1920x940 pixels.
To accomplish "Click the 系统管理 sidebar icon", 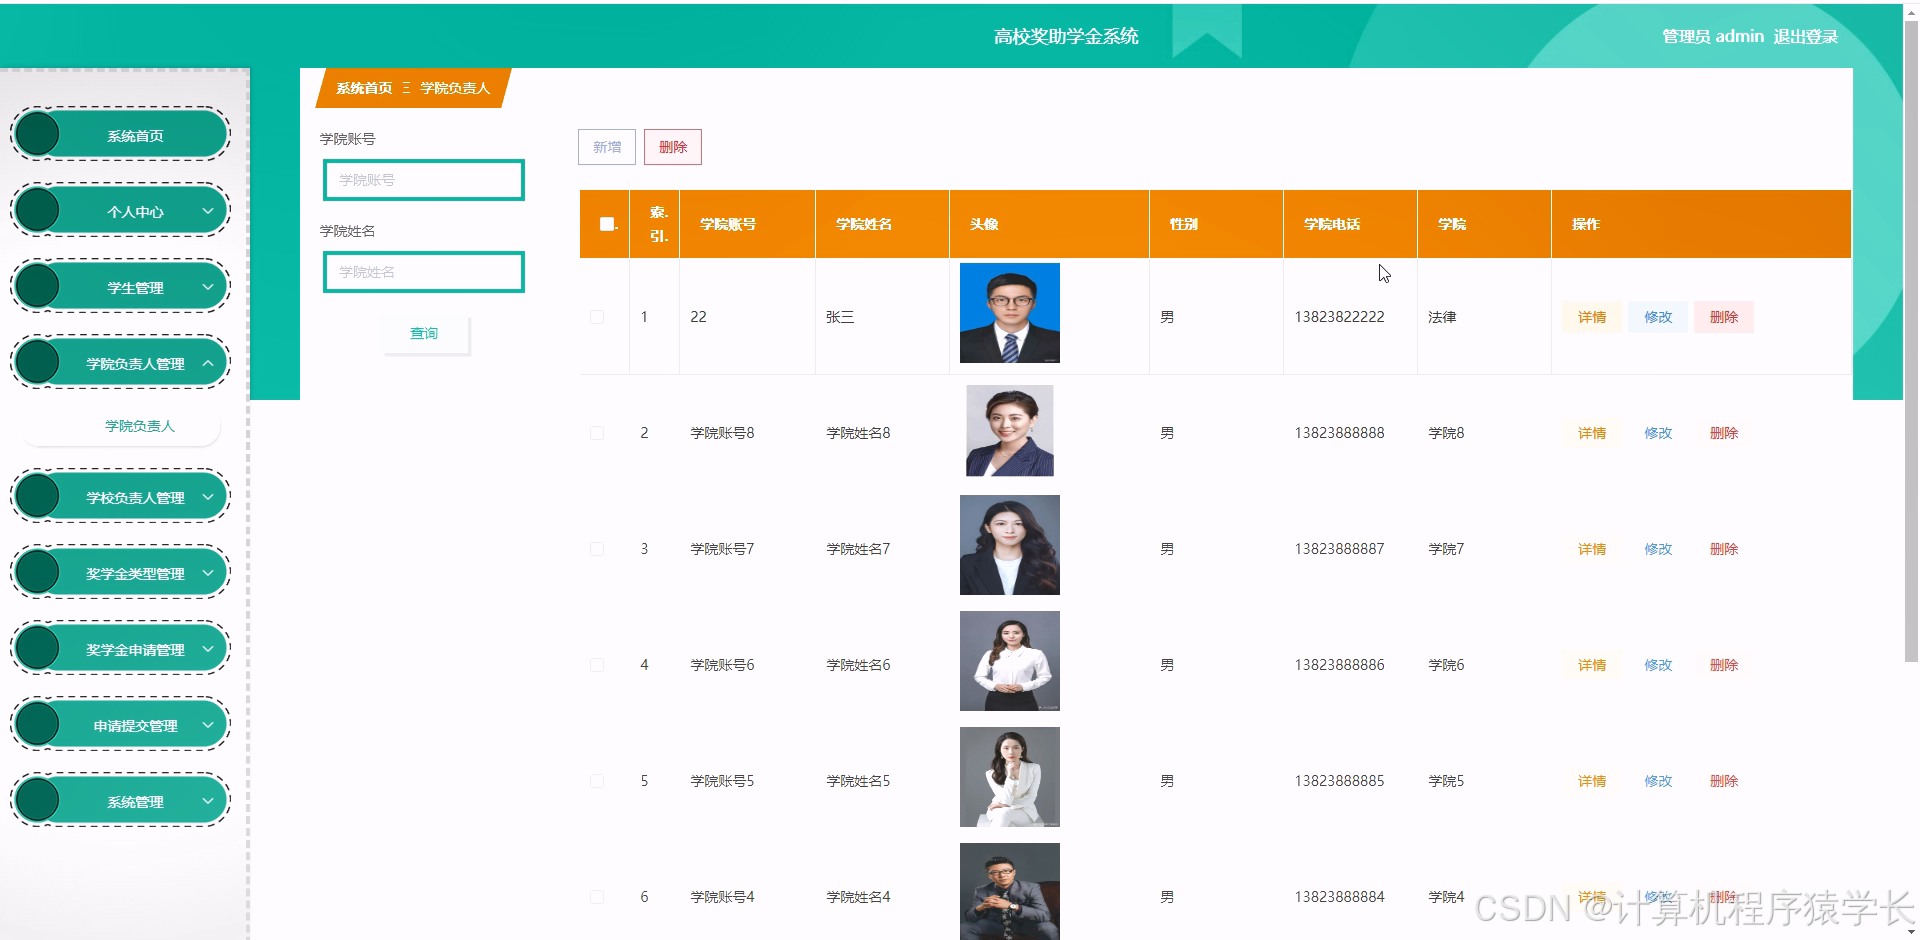I will (37, 799).
